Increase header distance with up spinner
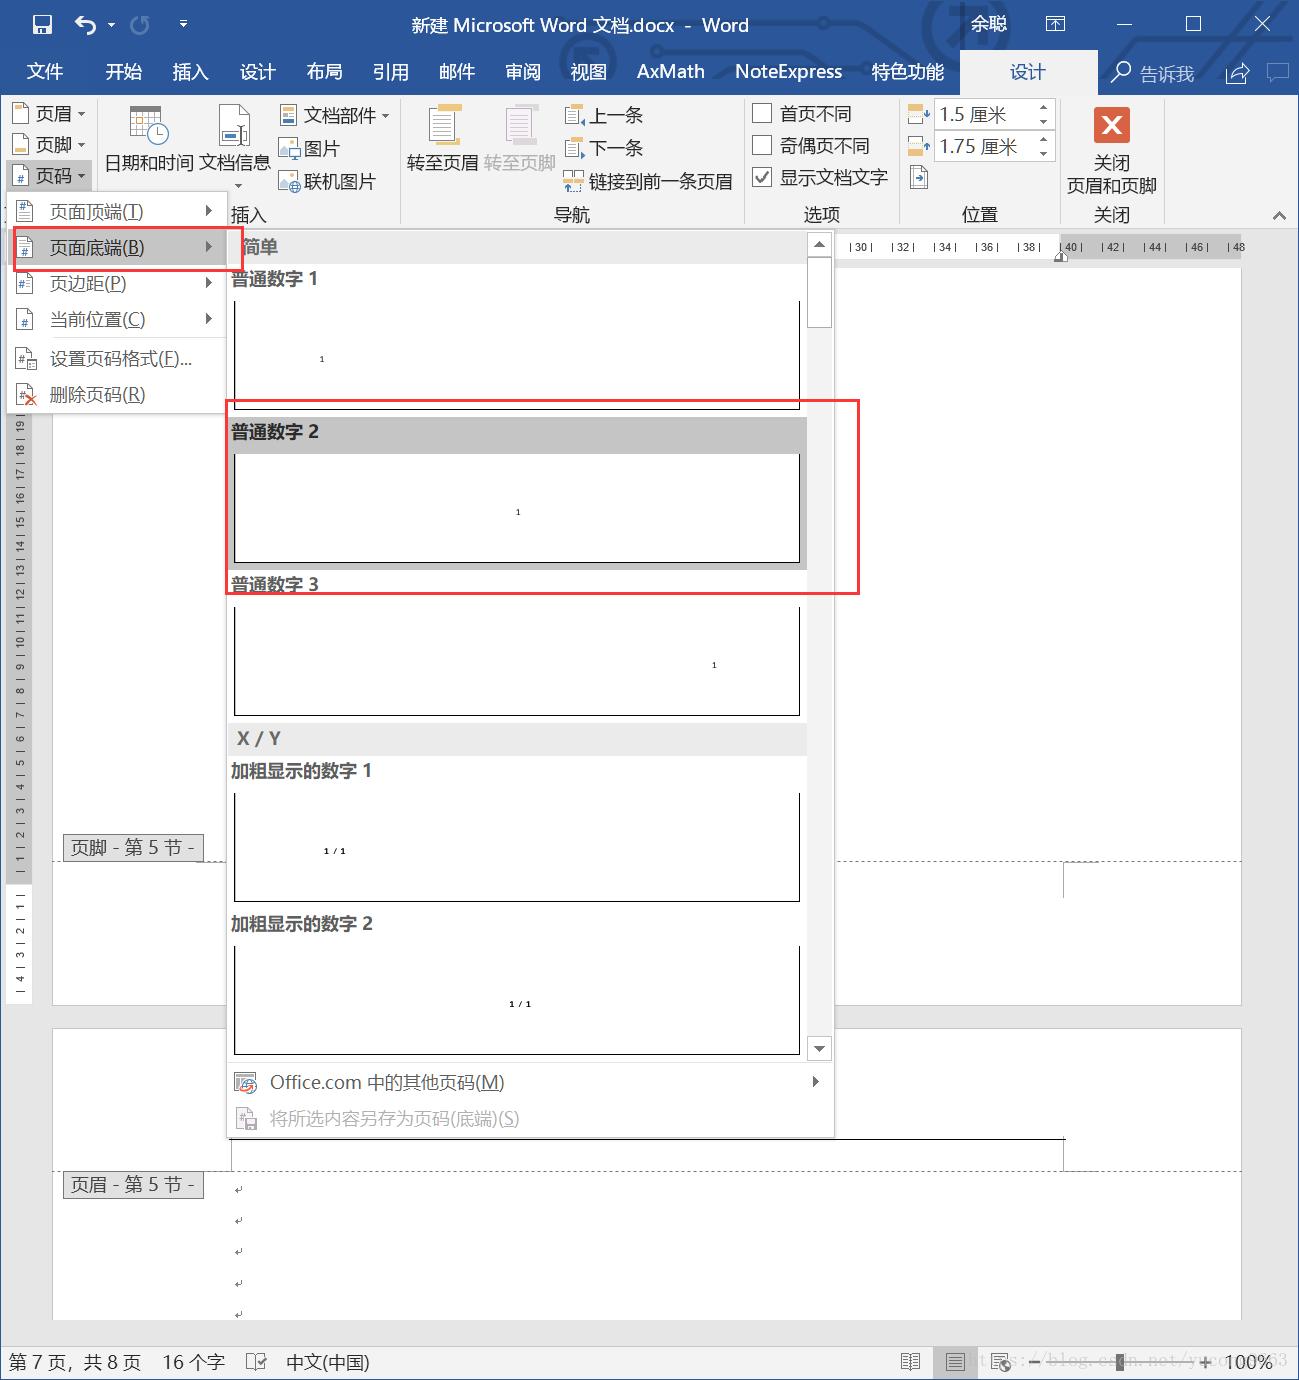This screenshot has height=1380, width=1299. [x=1044, y=108]
